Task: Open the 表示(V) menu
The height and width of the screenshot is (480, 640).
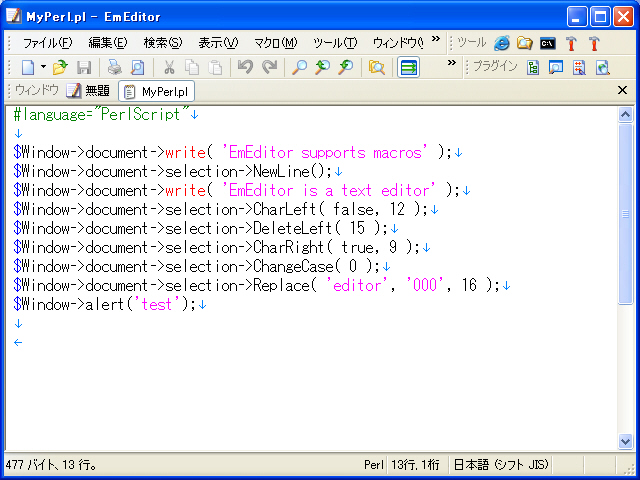Action: [x=218, y=43]
